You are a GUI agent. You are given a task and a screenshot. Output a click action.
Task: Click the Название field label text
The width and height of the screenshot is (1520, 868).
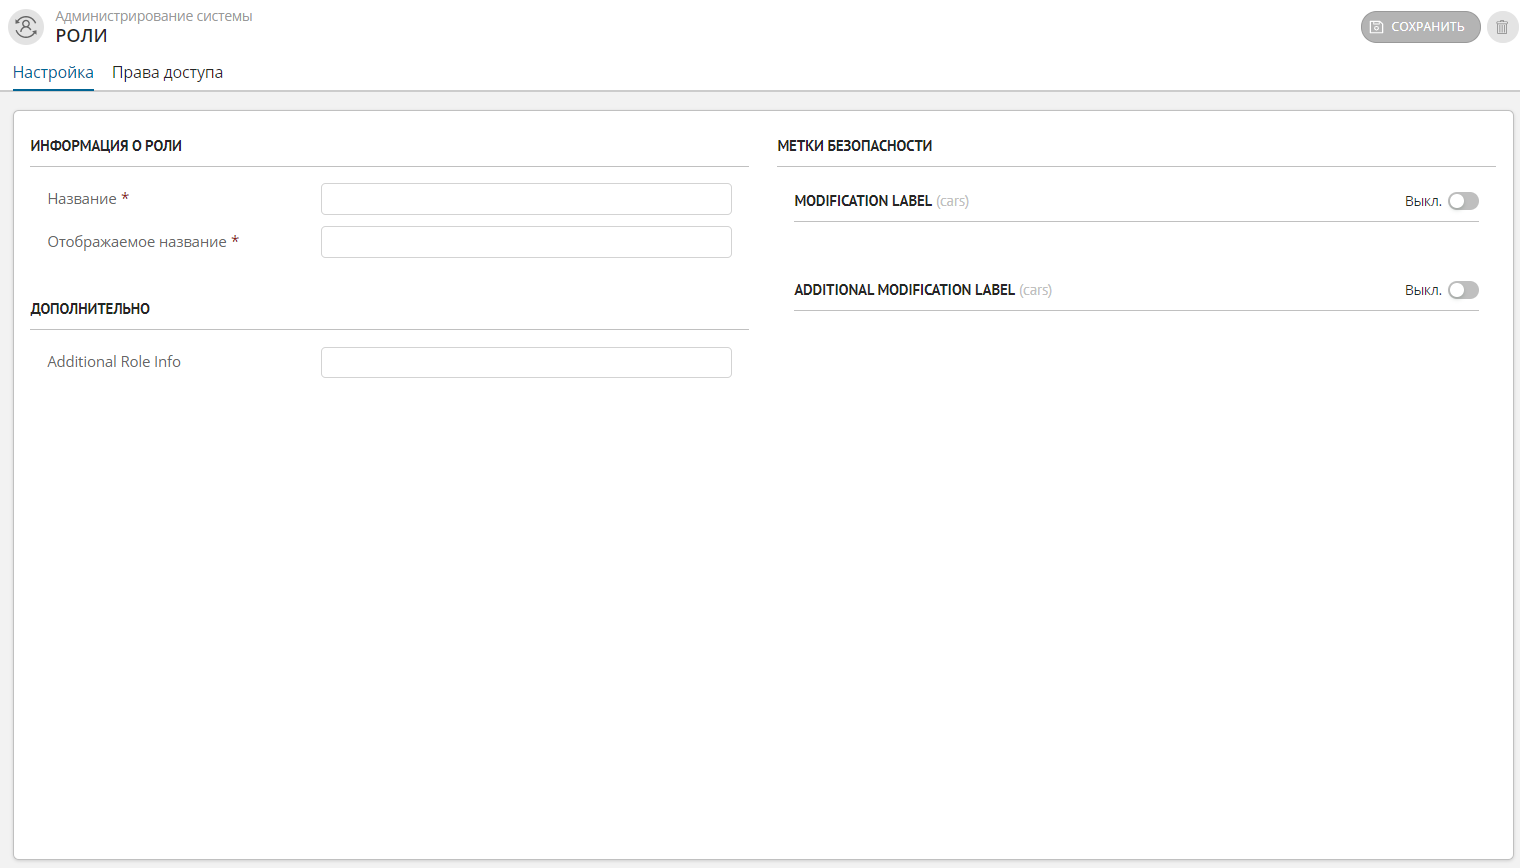tap(82, 199)
